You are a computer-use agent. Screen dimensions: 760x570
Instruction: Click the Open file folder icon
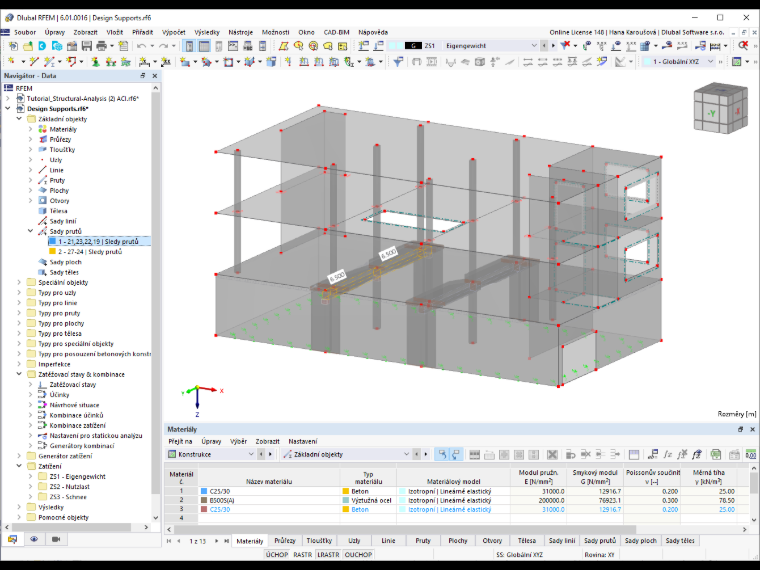[28, 46]
